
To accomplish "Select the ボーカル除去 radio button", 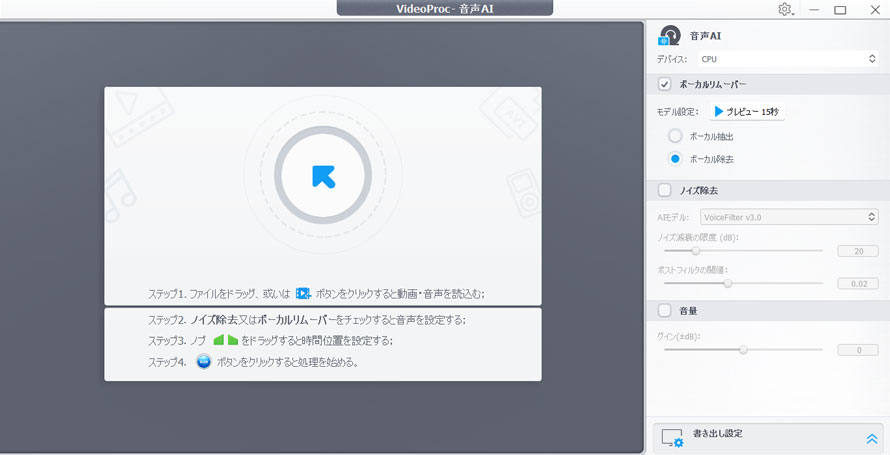I will 675,159.
